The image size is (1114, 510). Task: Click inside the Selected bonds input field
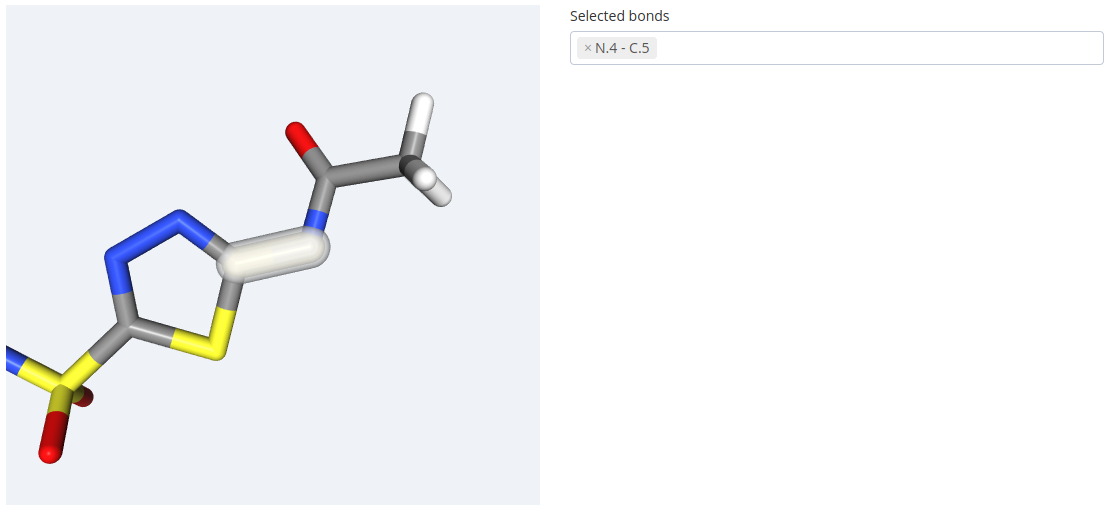click(x=836, y=48)
